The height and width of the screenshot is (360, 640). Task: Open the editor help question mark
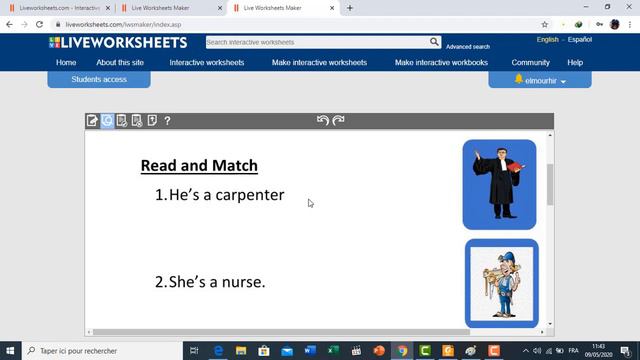point(167,121)
